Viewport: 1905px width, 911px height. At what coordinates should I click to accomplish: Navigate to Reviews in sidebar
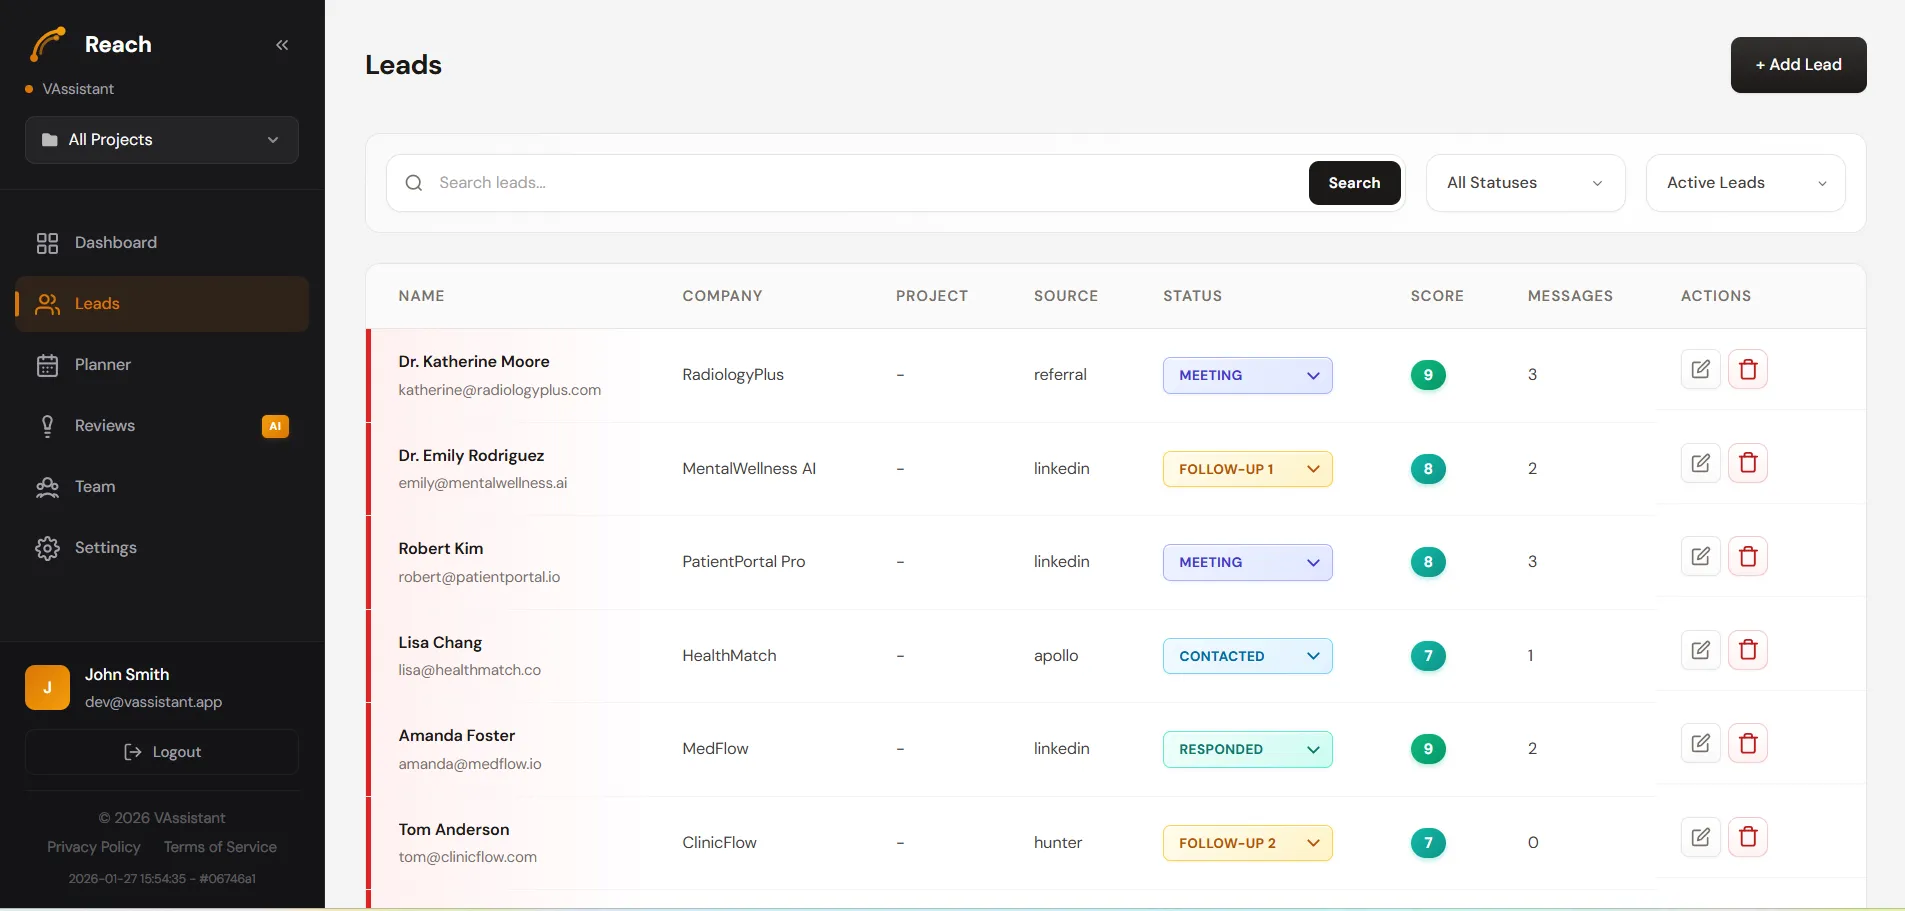point(104,426)
